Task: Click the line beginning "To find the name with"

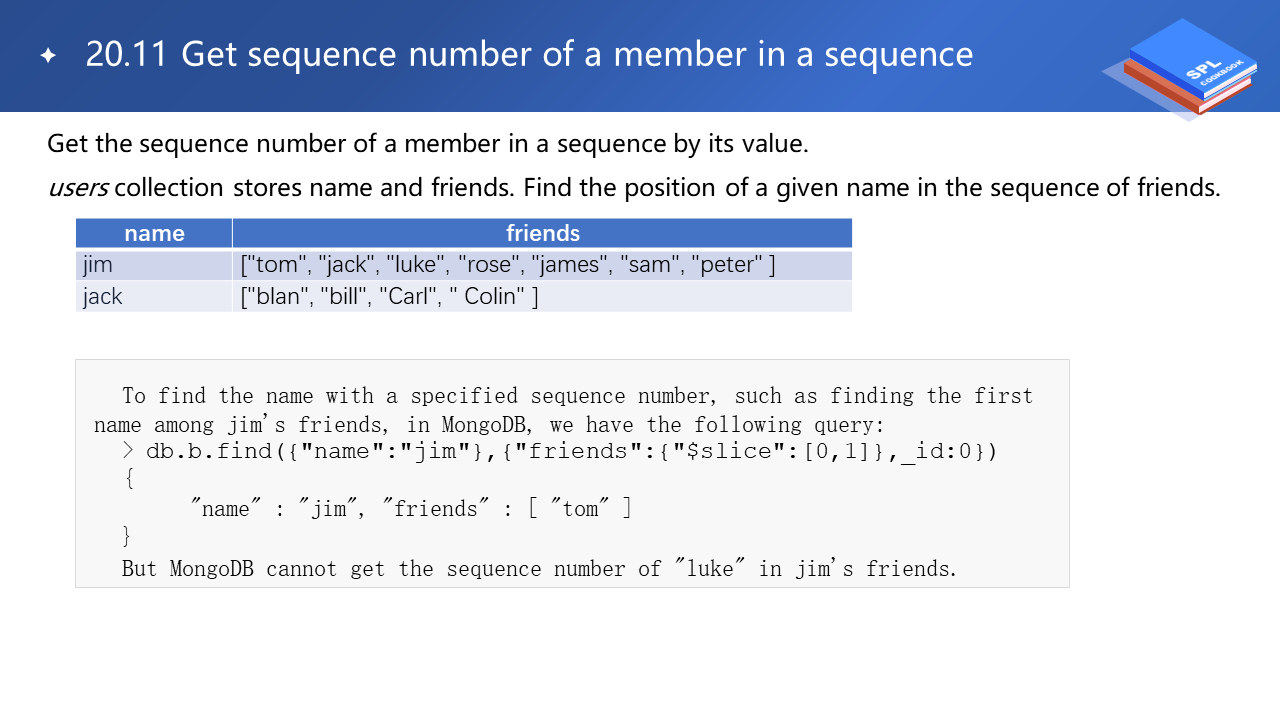Action: (x=577, y=396)
